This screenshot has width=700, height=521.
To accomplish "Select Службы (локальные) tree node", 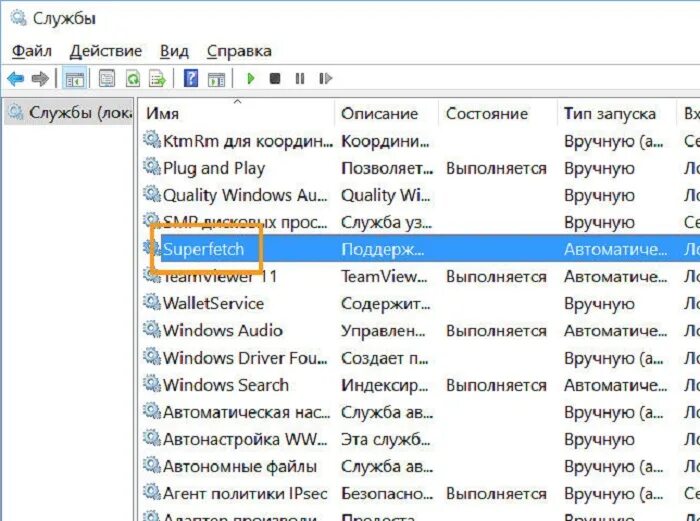I will pos(69,113).
